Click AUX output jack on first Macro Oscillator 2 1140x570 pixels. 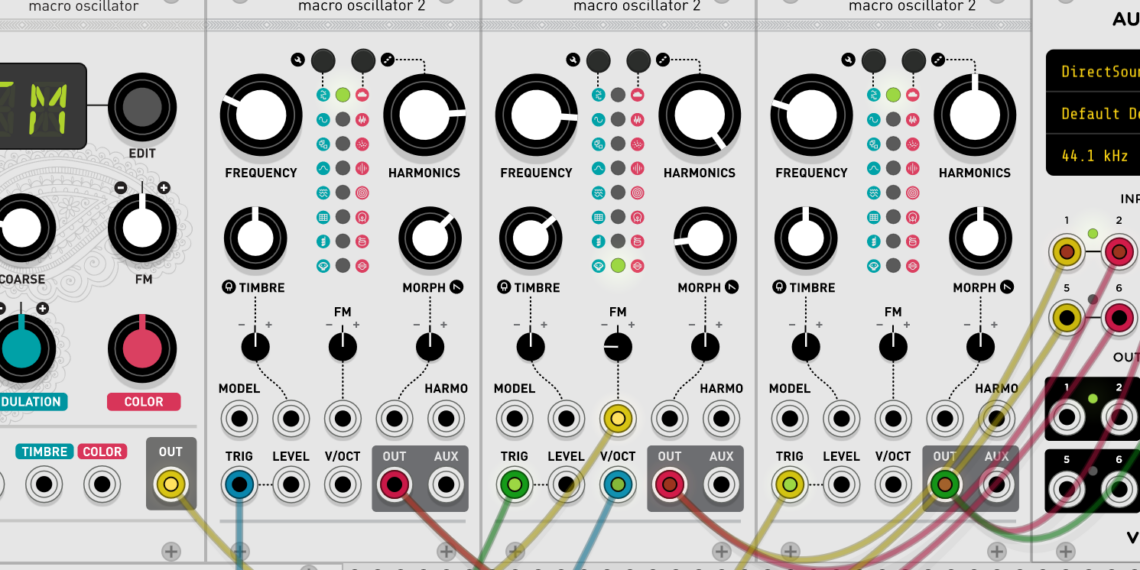444,485
